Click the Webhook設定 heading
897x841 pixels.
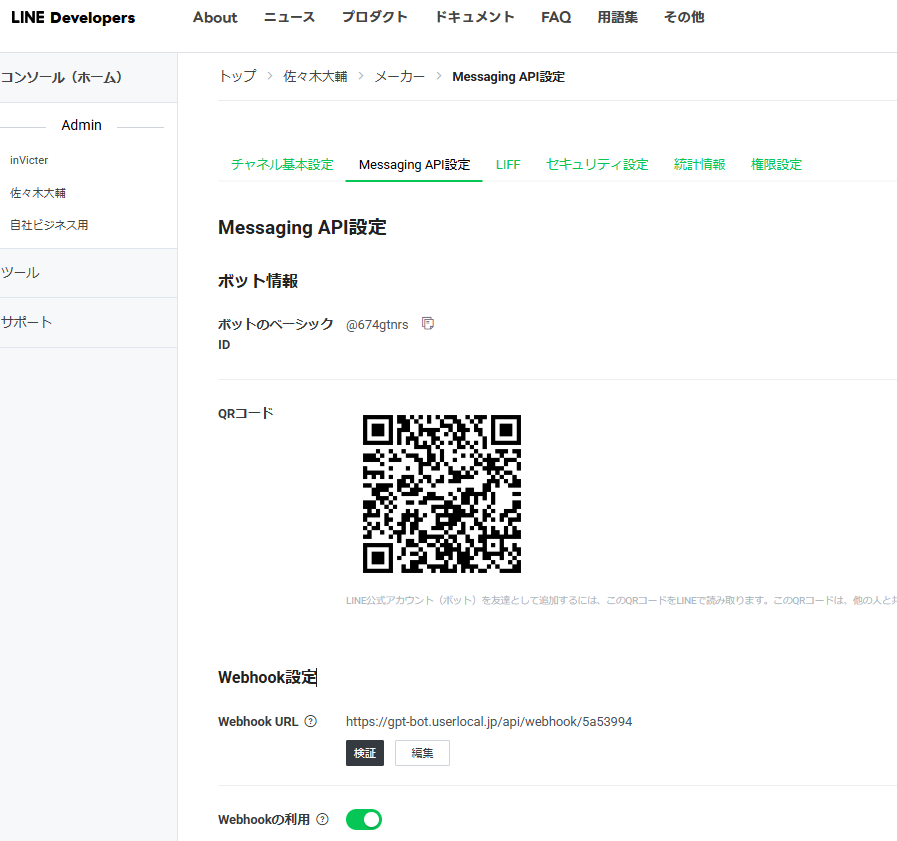click(267, 677)
